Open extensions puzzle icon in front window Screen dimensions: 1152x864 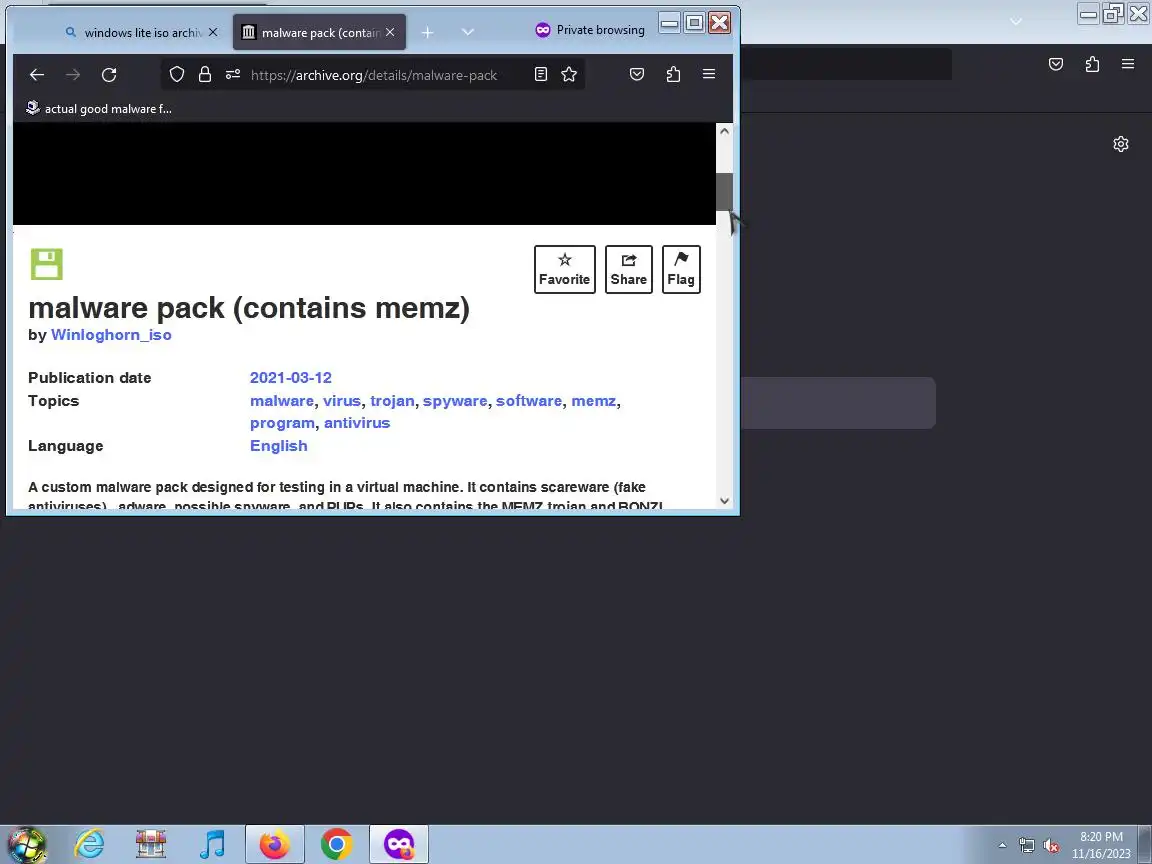point(673,74)
